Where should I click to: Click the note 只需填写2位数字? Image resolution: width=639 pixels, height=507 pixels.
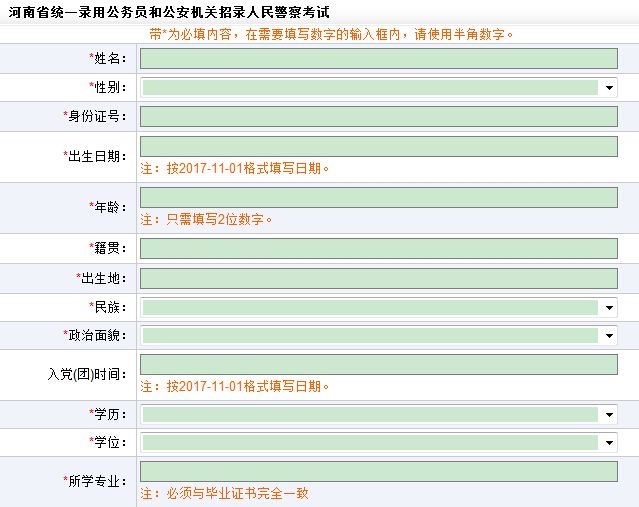point(206,220)
